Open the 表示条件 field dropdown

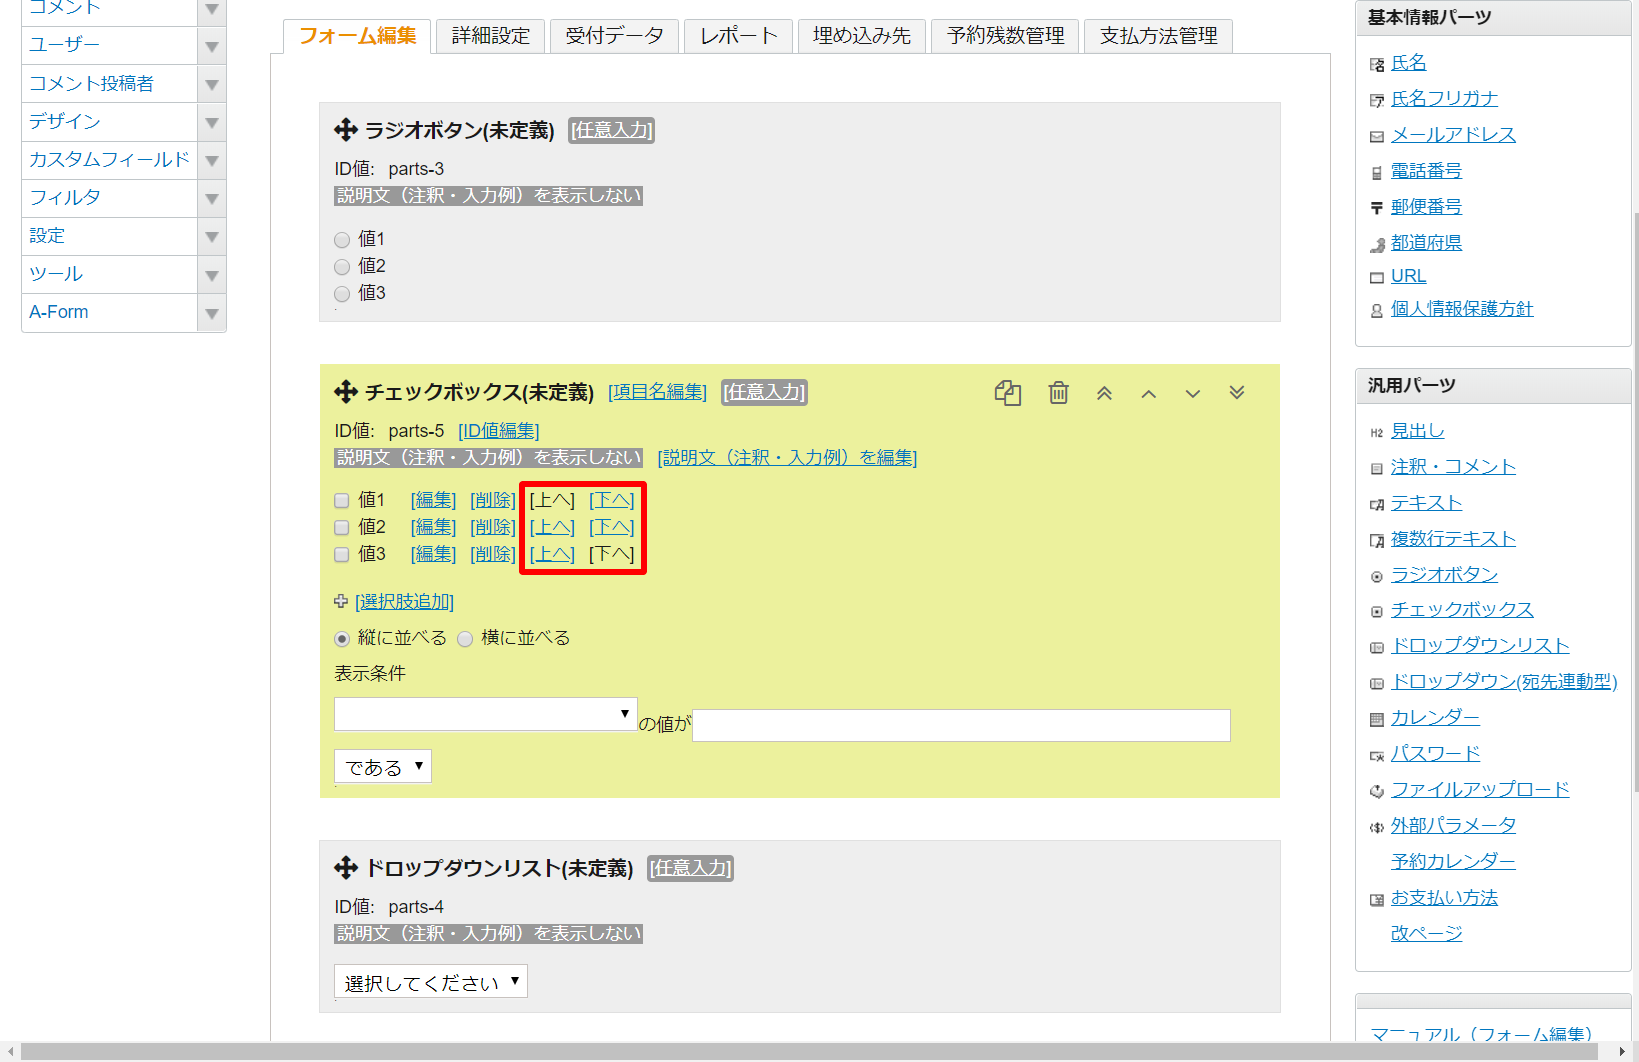[x=485, y=714]
